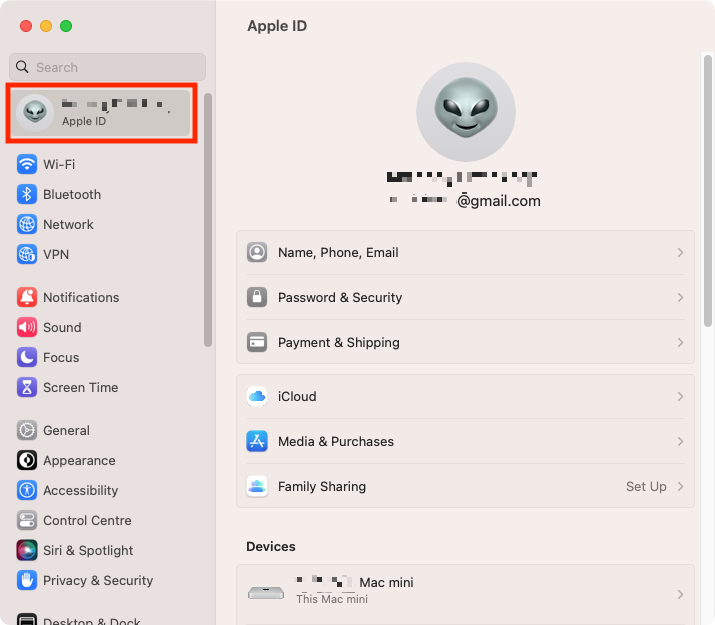Click the green full-screen window button

tap(66, 26)
